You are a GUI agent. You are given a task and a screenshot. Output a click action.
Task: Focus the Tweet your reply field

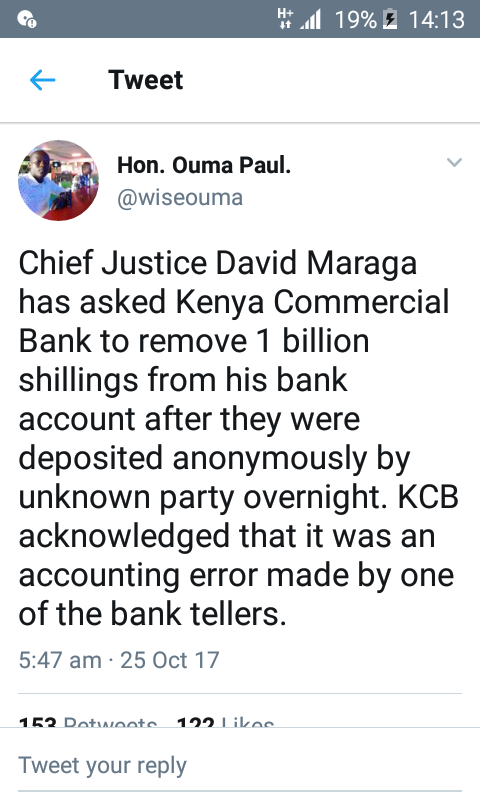click(240, 765)
